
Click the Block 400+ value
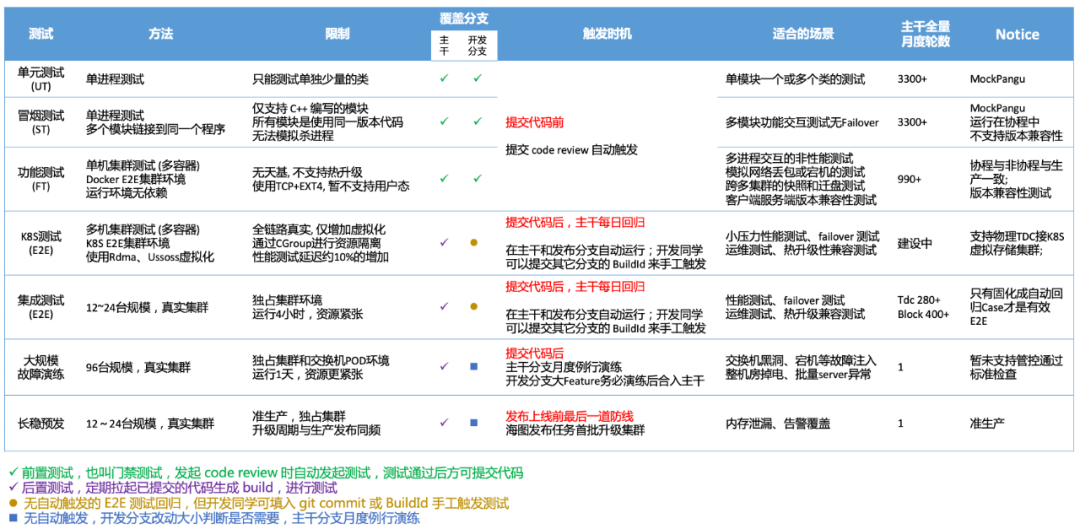923,313
